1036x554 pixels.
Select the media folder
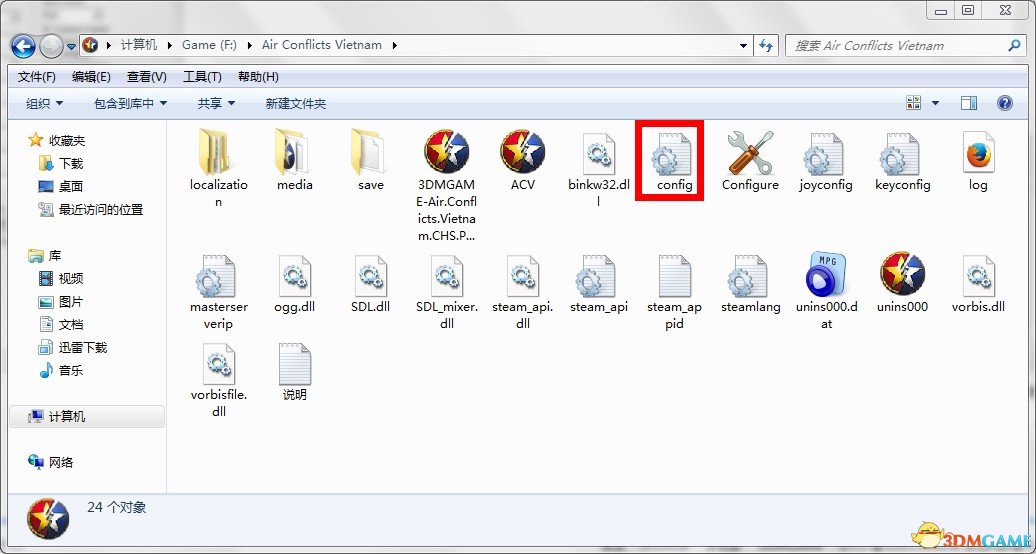(x=294, y=161)
